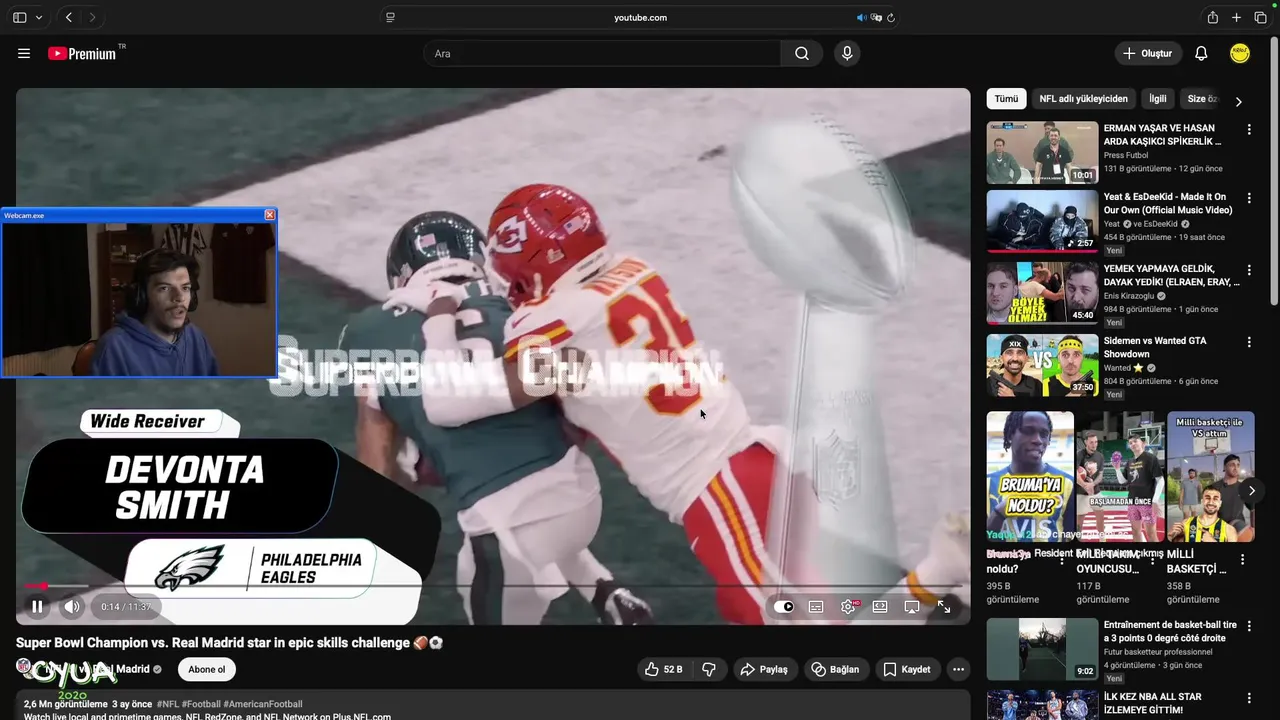Open the notifications bell
Image resolution: width=1280 pixels, height=720 pixels.
[1201, 53]
